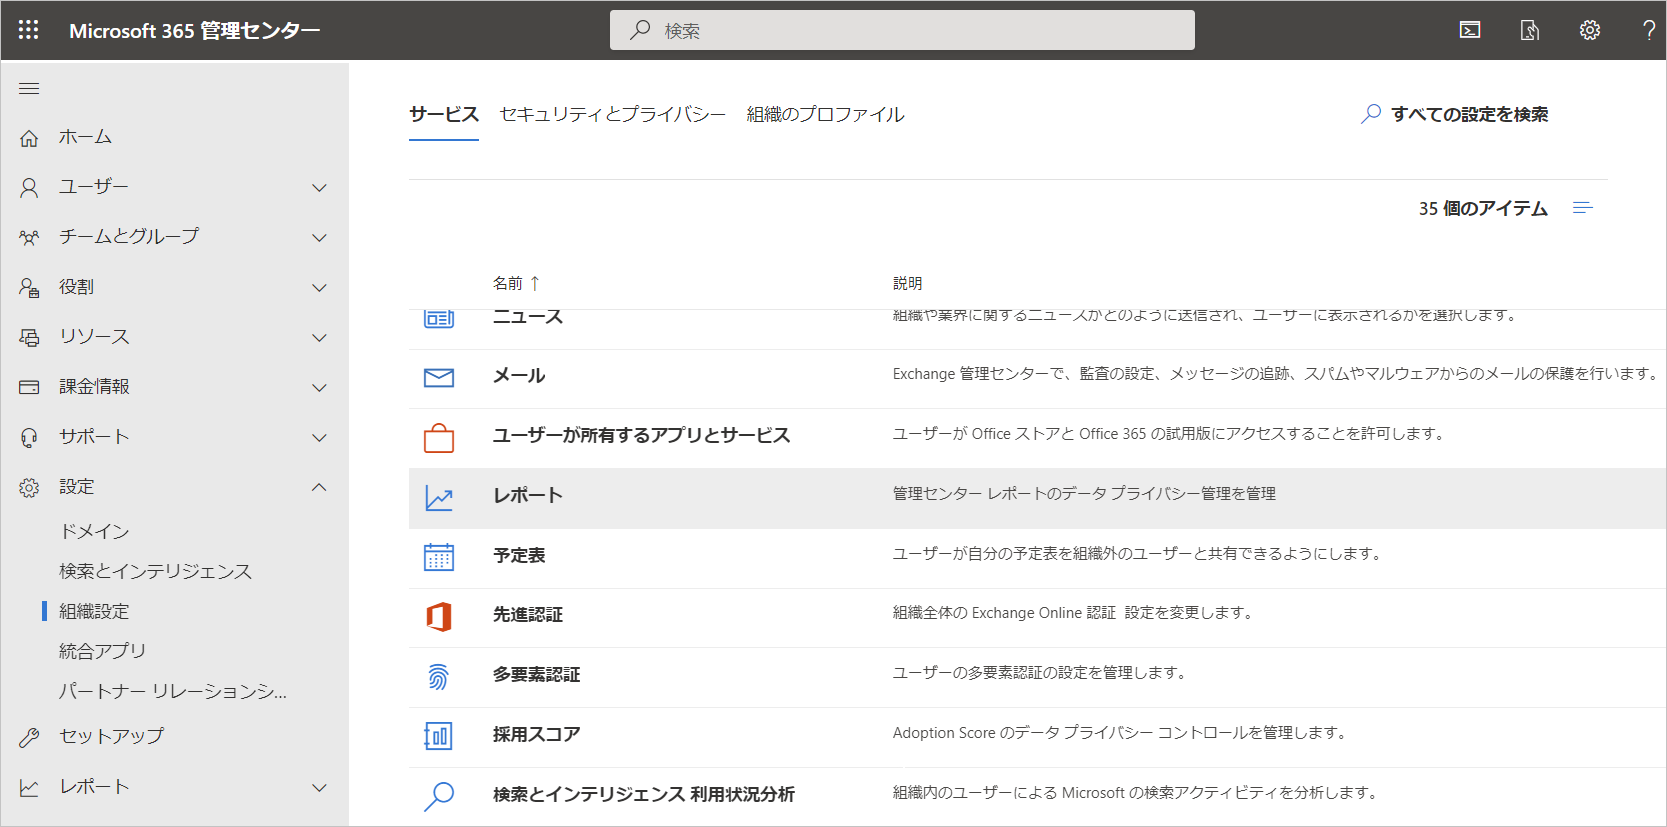
Task: Expand the 役割 section chevron
Action: [x=319, y=287]
